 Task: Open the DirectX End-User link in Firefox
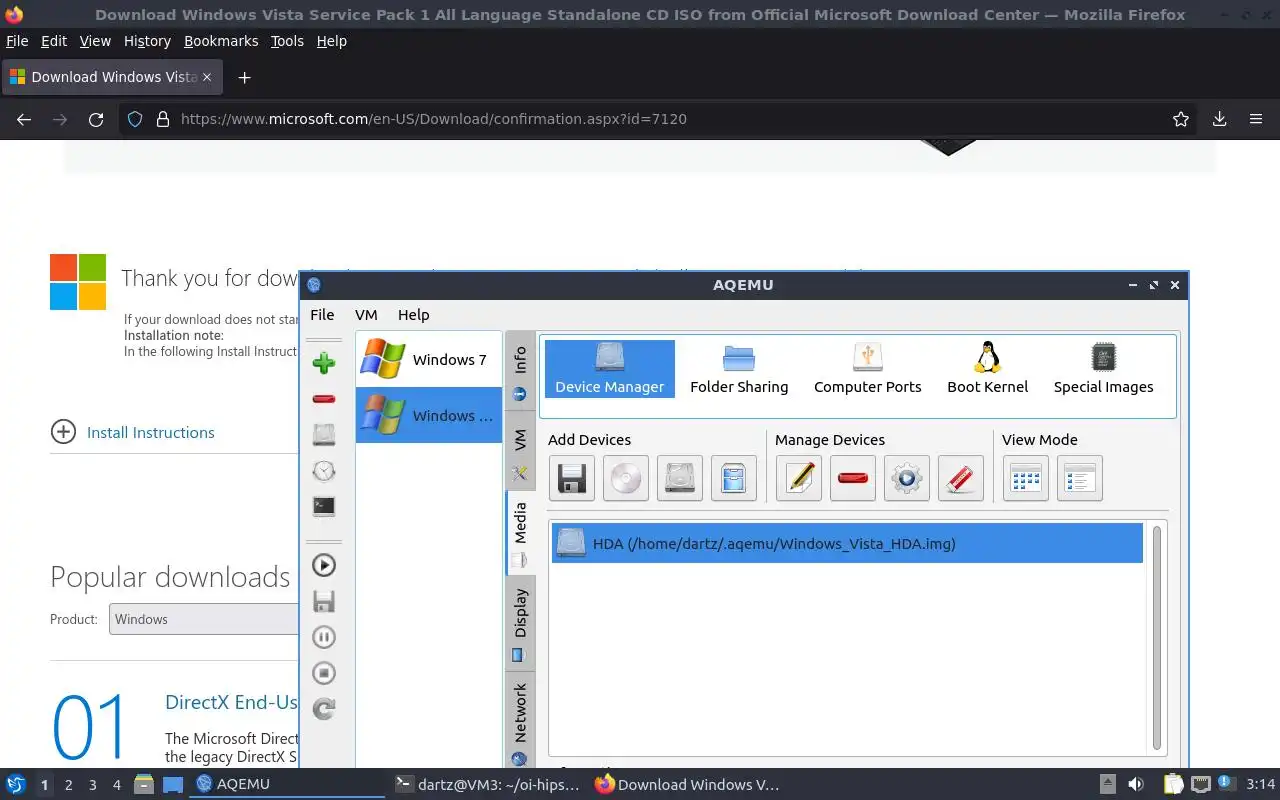pos(231,702)
